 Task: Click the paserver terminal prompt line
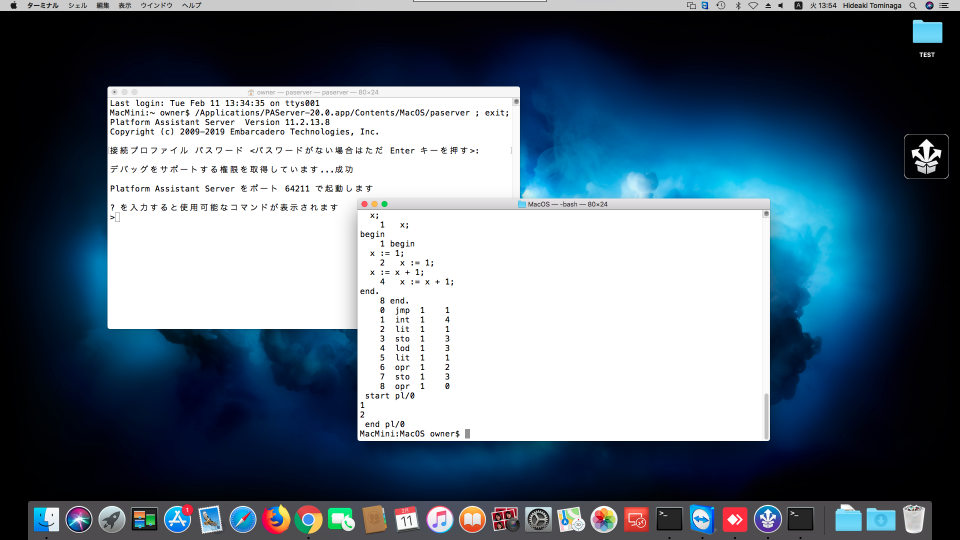(116, 217)
